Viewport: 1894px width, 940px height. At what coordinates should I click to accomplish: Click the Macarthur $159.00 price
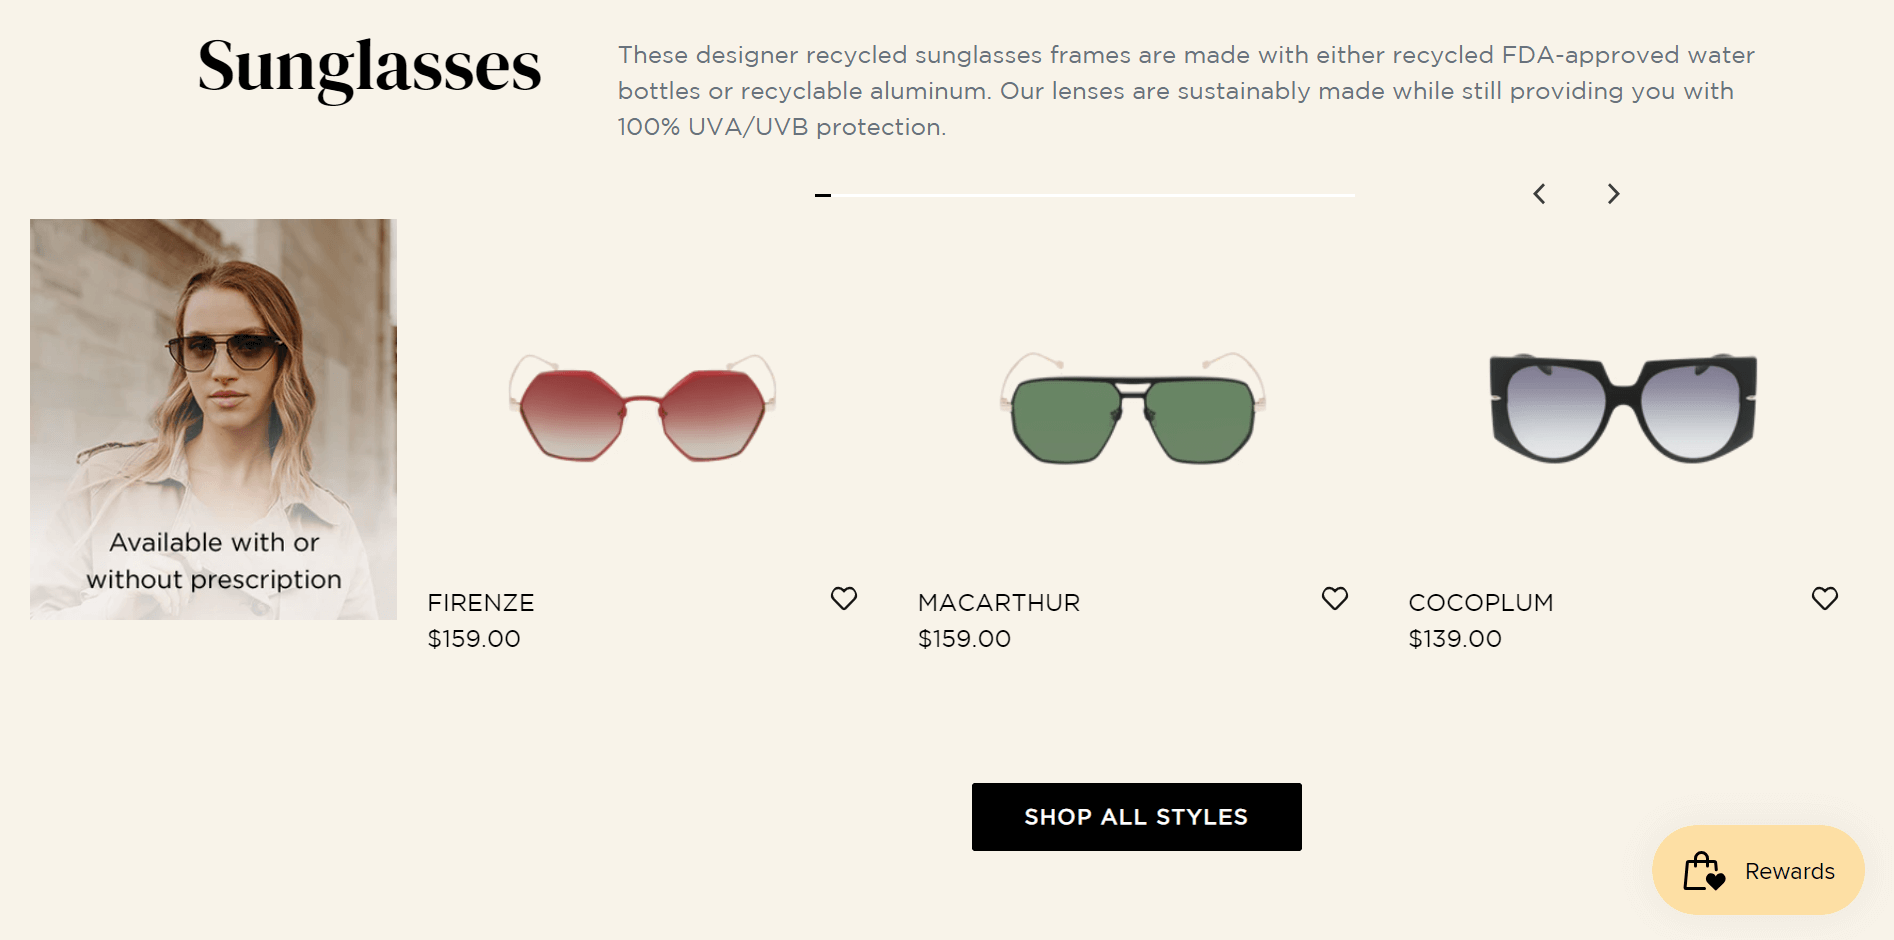(964, 639)
